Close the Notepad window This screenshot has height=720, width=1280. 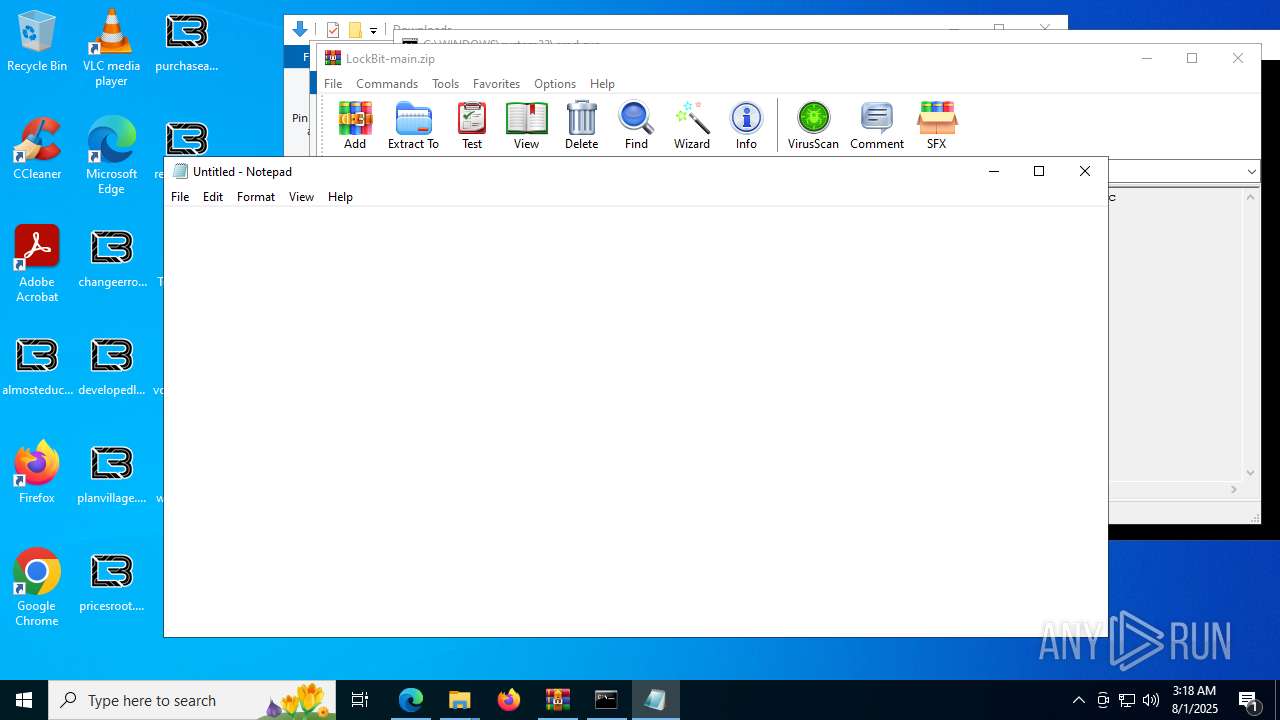pos(1085,171)
